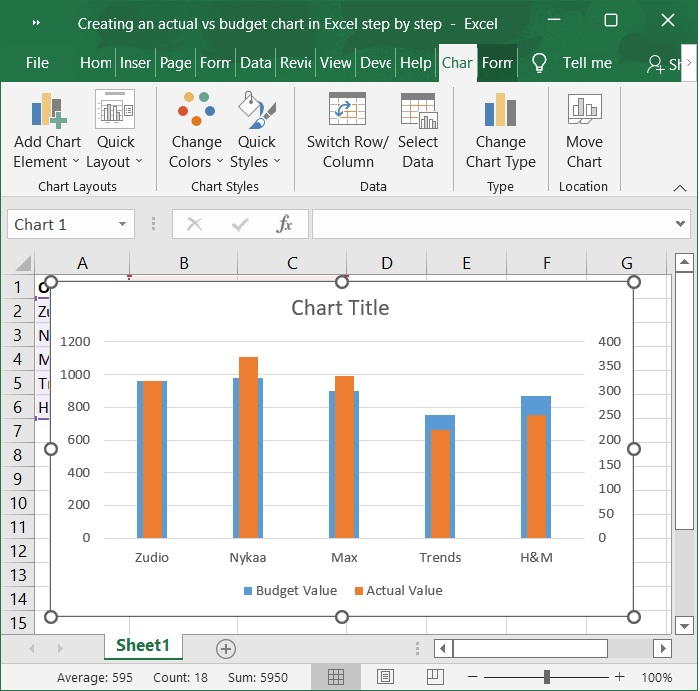Screen dimensions: 700x691
Task: Click the Add Chart Element icon
Action: [x=47, y=112]
